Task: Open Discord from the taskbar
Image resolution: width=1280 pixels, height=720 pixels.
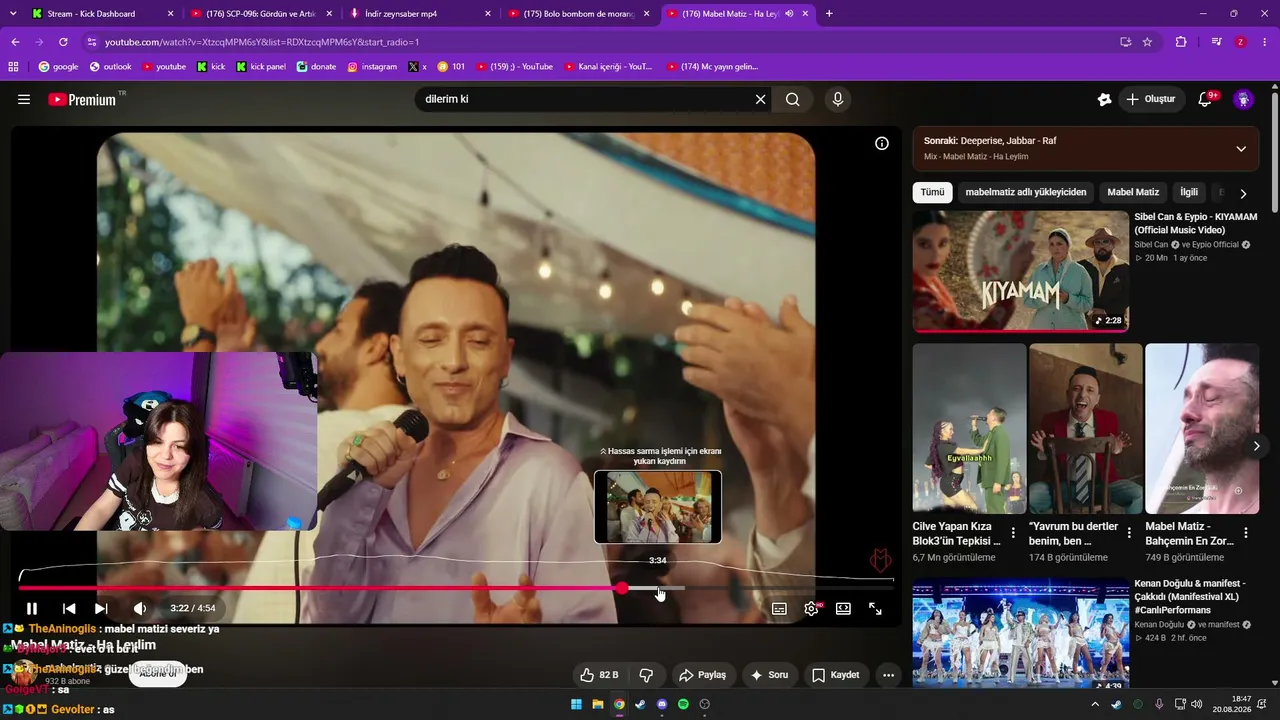Action: point(662,704)
